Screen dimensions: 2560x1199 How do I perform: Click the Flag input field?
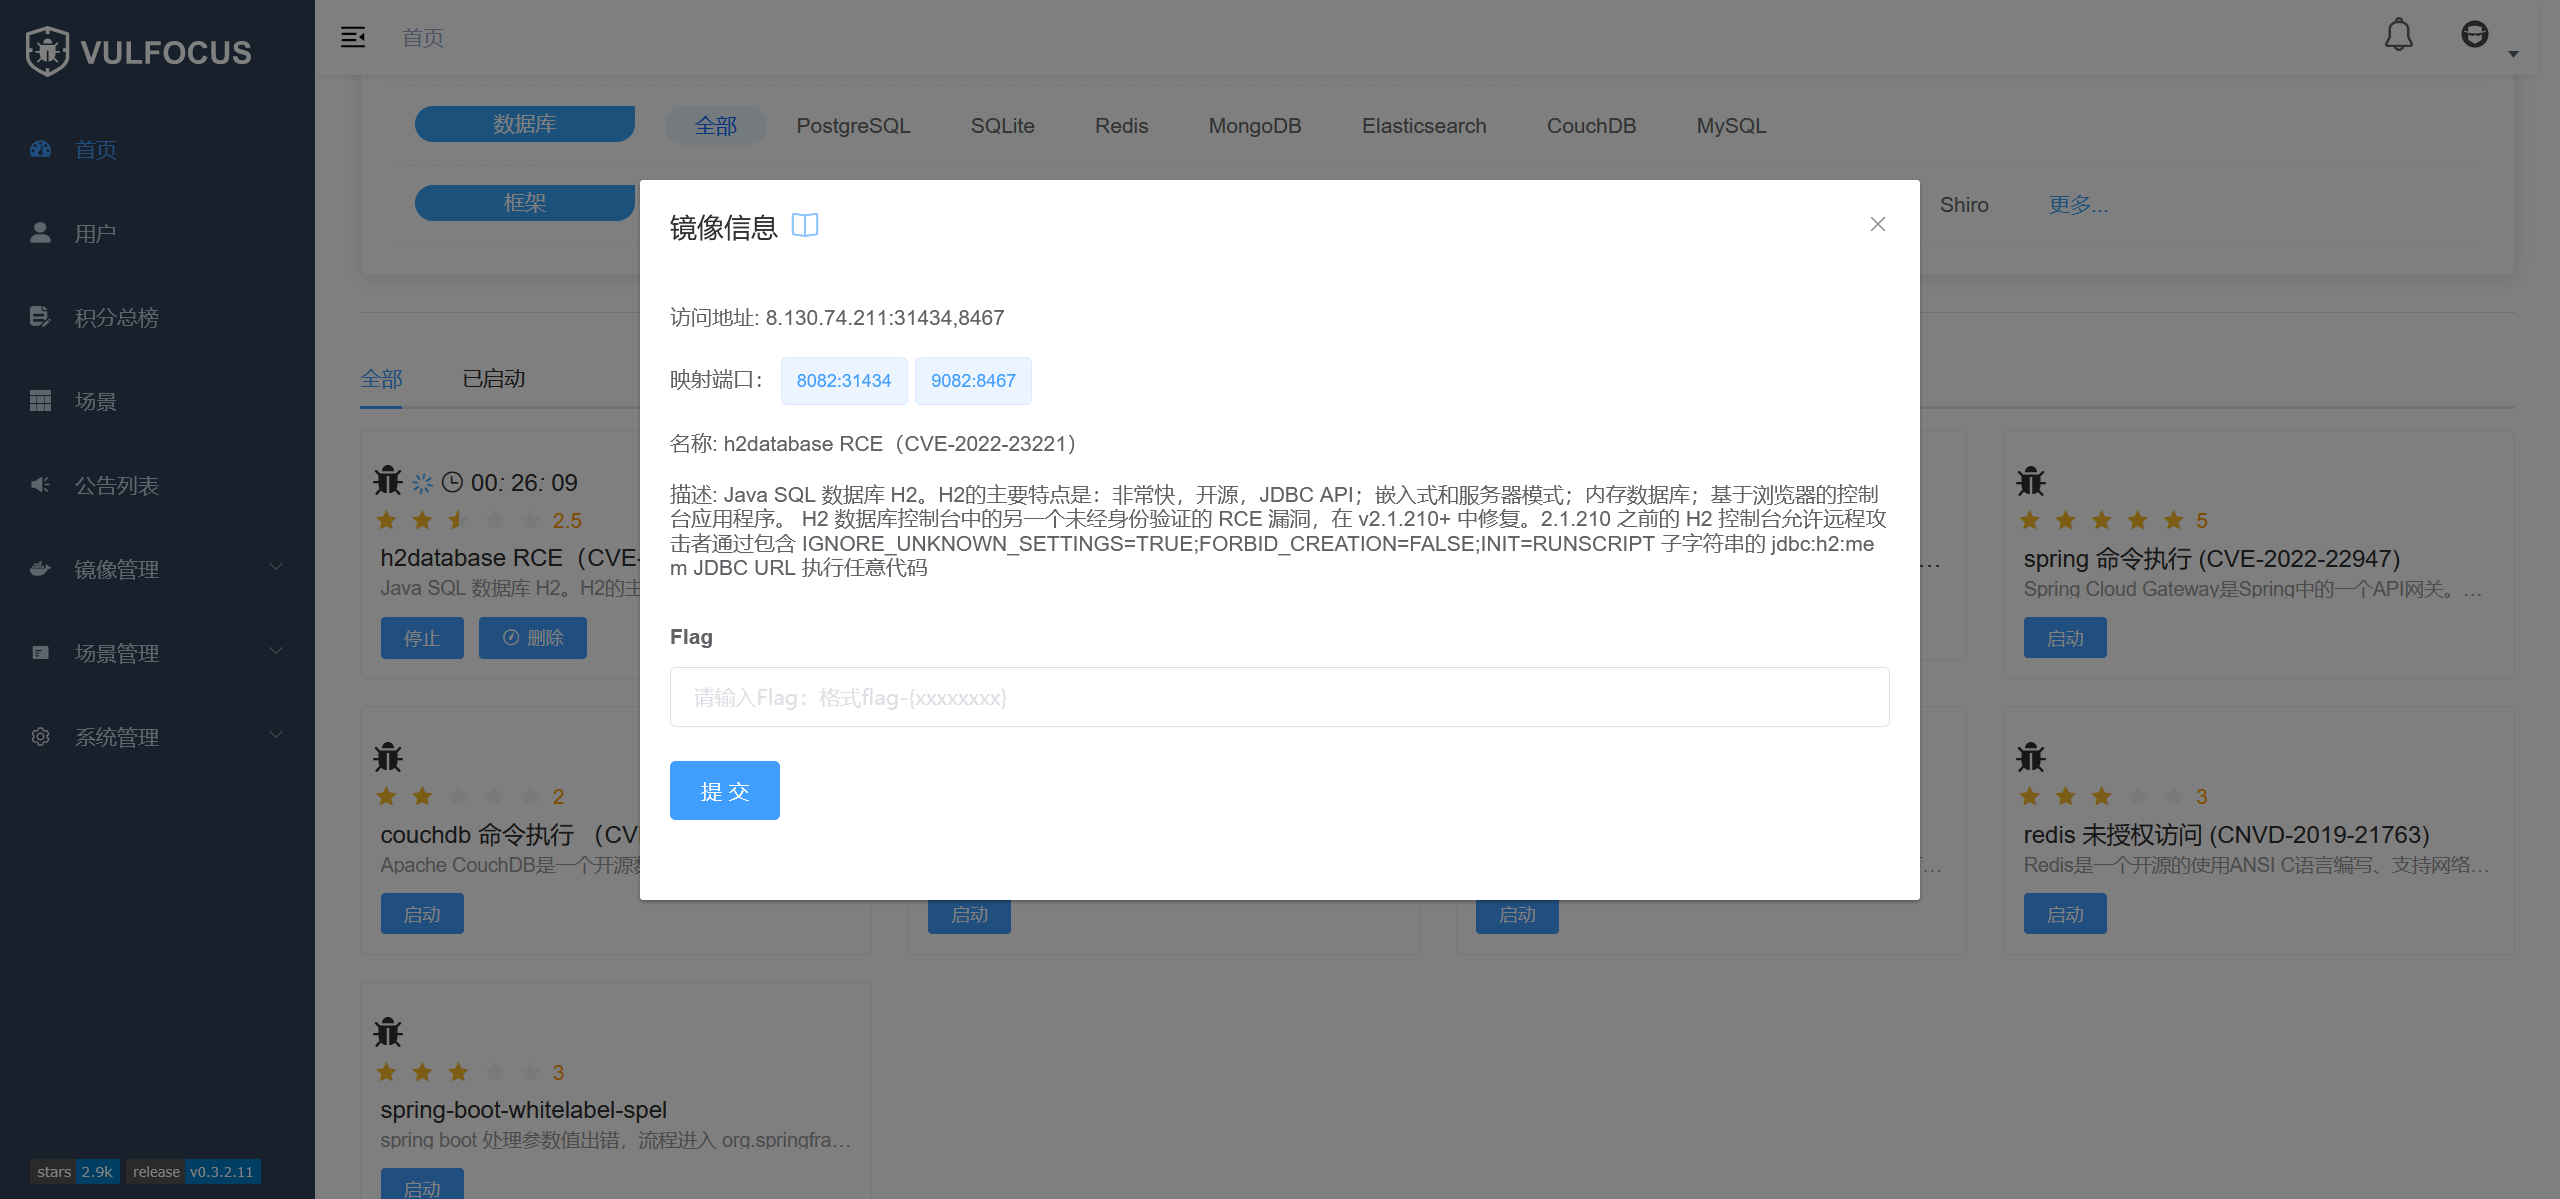tap(1279, 697)
